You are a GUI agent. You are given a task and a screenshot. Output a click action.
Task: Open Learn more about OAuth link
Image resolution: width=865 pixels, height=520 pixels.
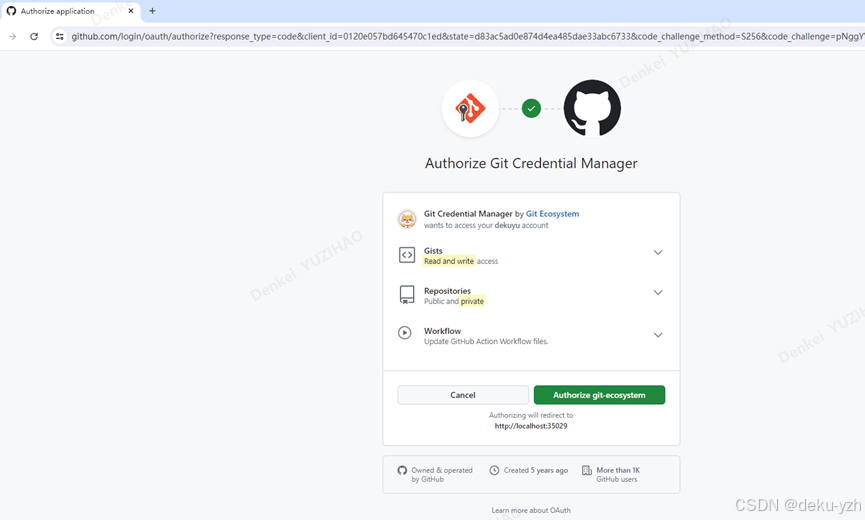tap(531, 510)
